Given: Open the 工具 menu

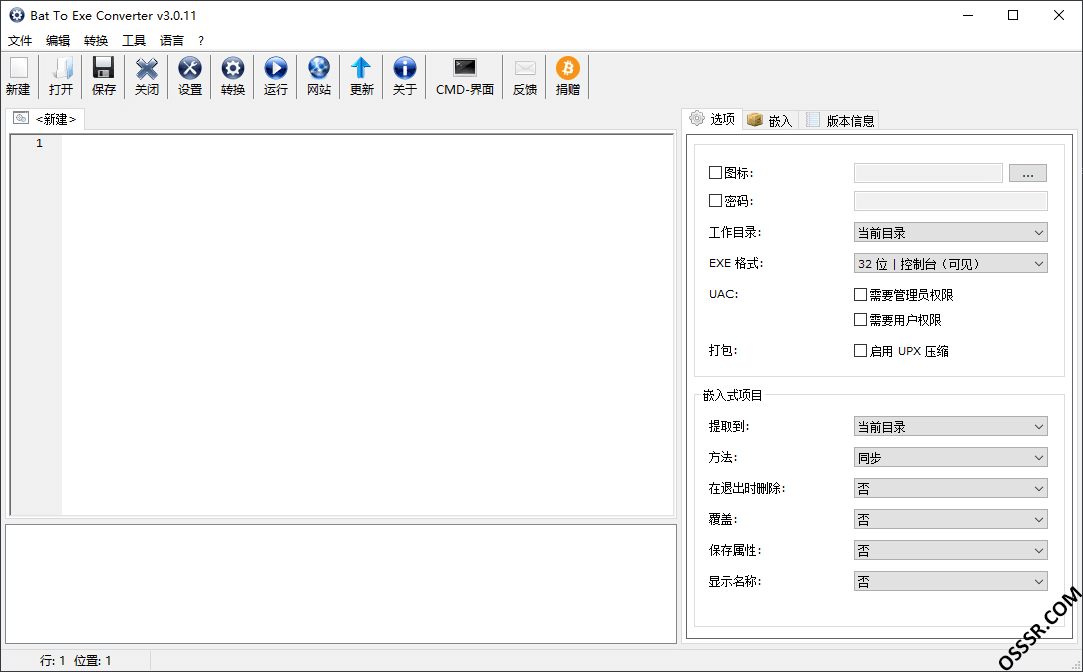Looking at the screenshot, I should click(134, 41).
